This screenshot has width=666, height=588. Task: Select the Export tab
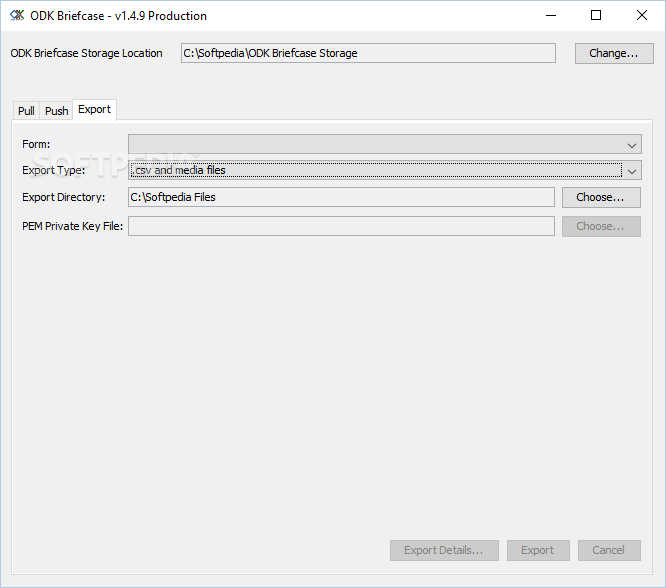coord(94,110)
